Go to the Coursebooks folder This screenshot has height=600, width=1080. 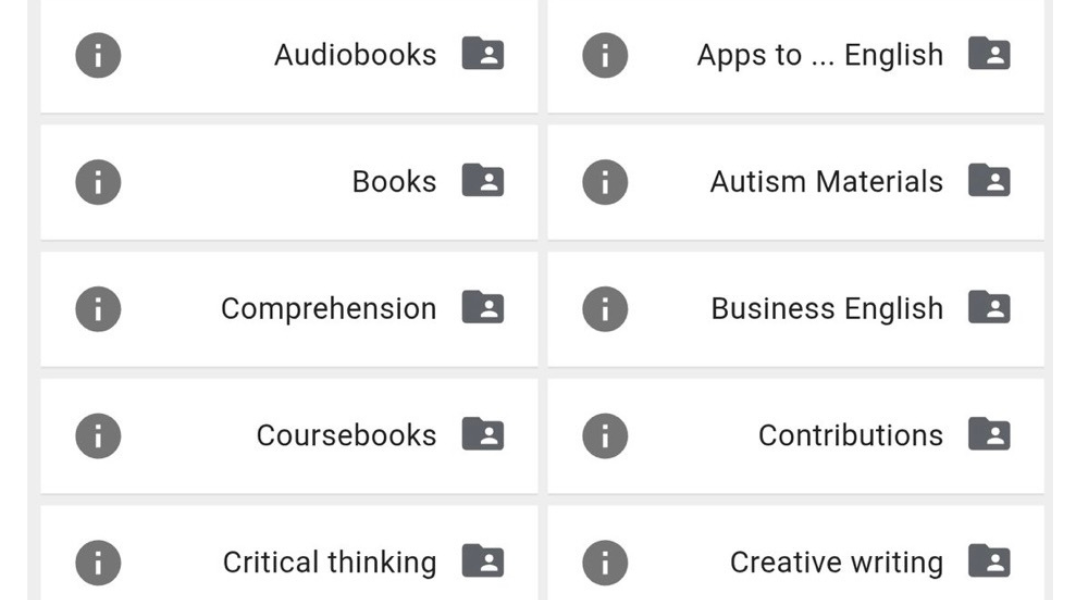[x=346, y=436]
